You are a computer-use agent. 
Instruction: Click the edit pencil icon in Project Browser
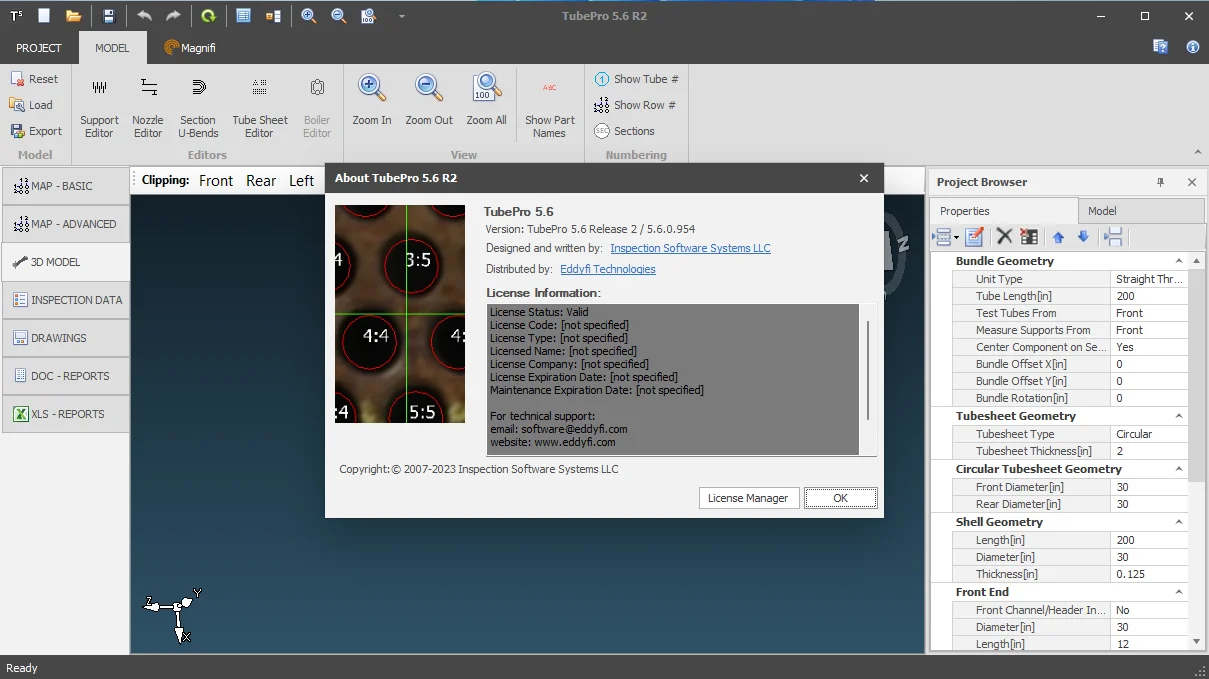[x=975, y=237]
